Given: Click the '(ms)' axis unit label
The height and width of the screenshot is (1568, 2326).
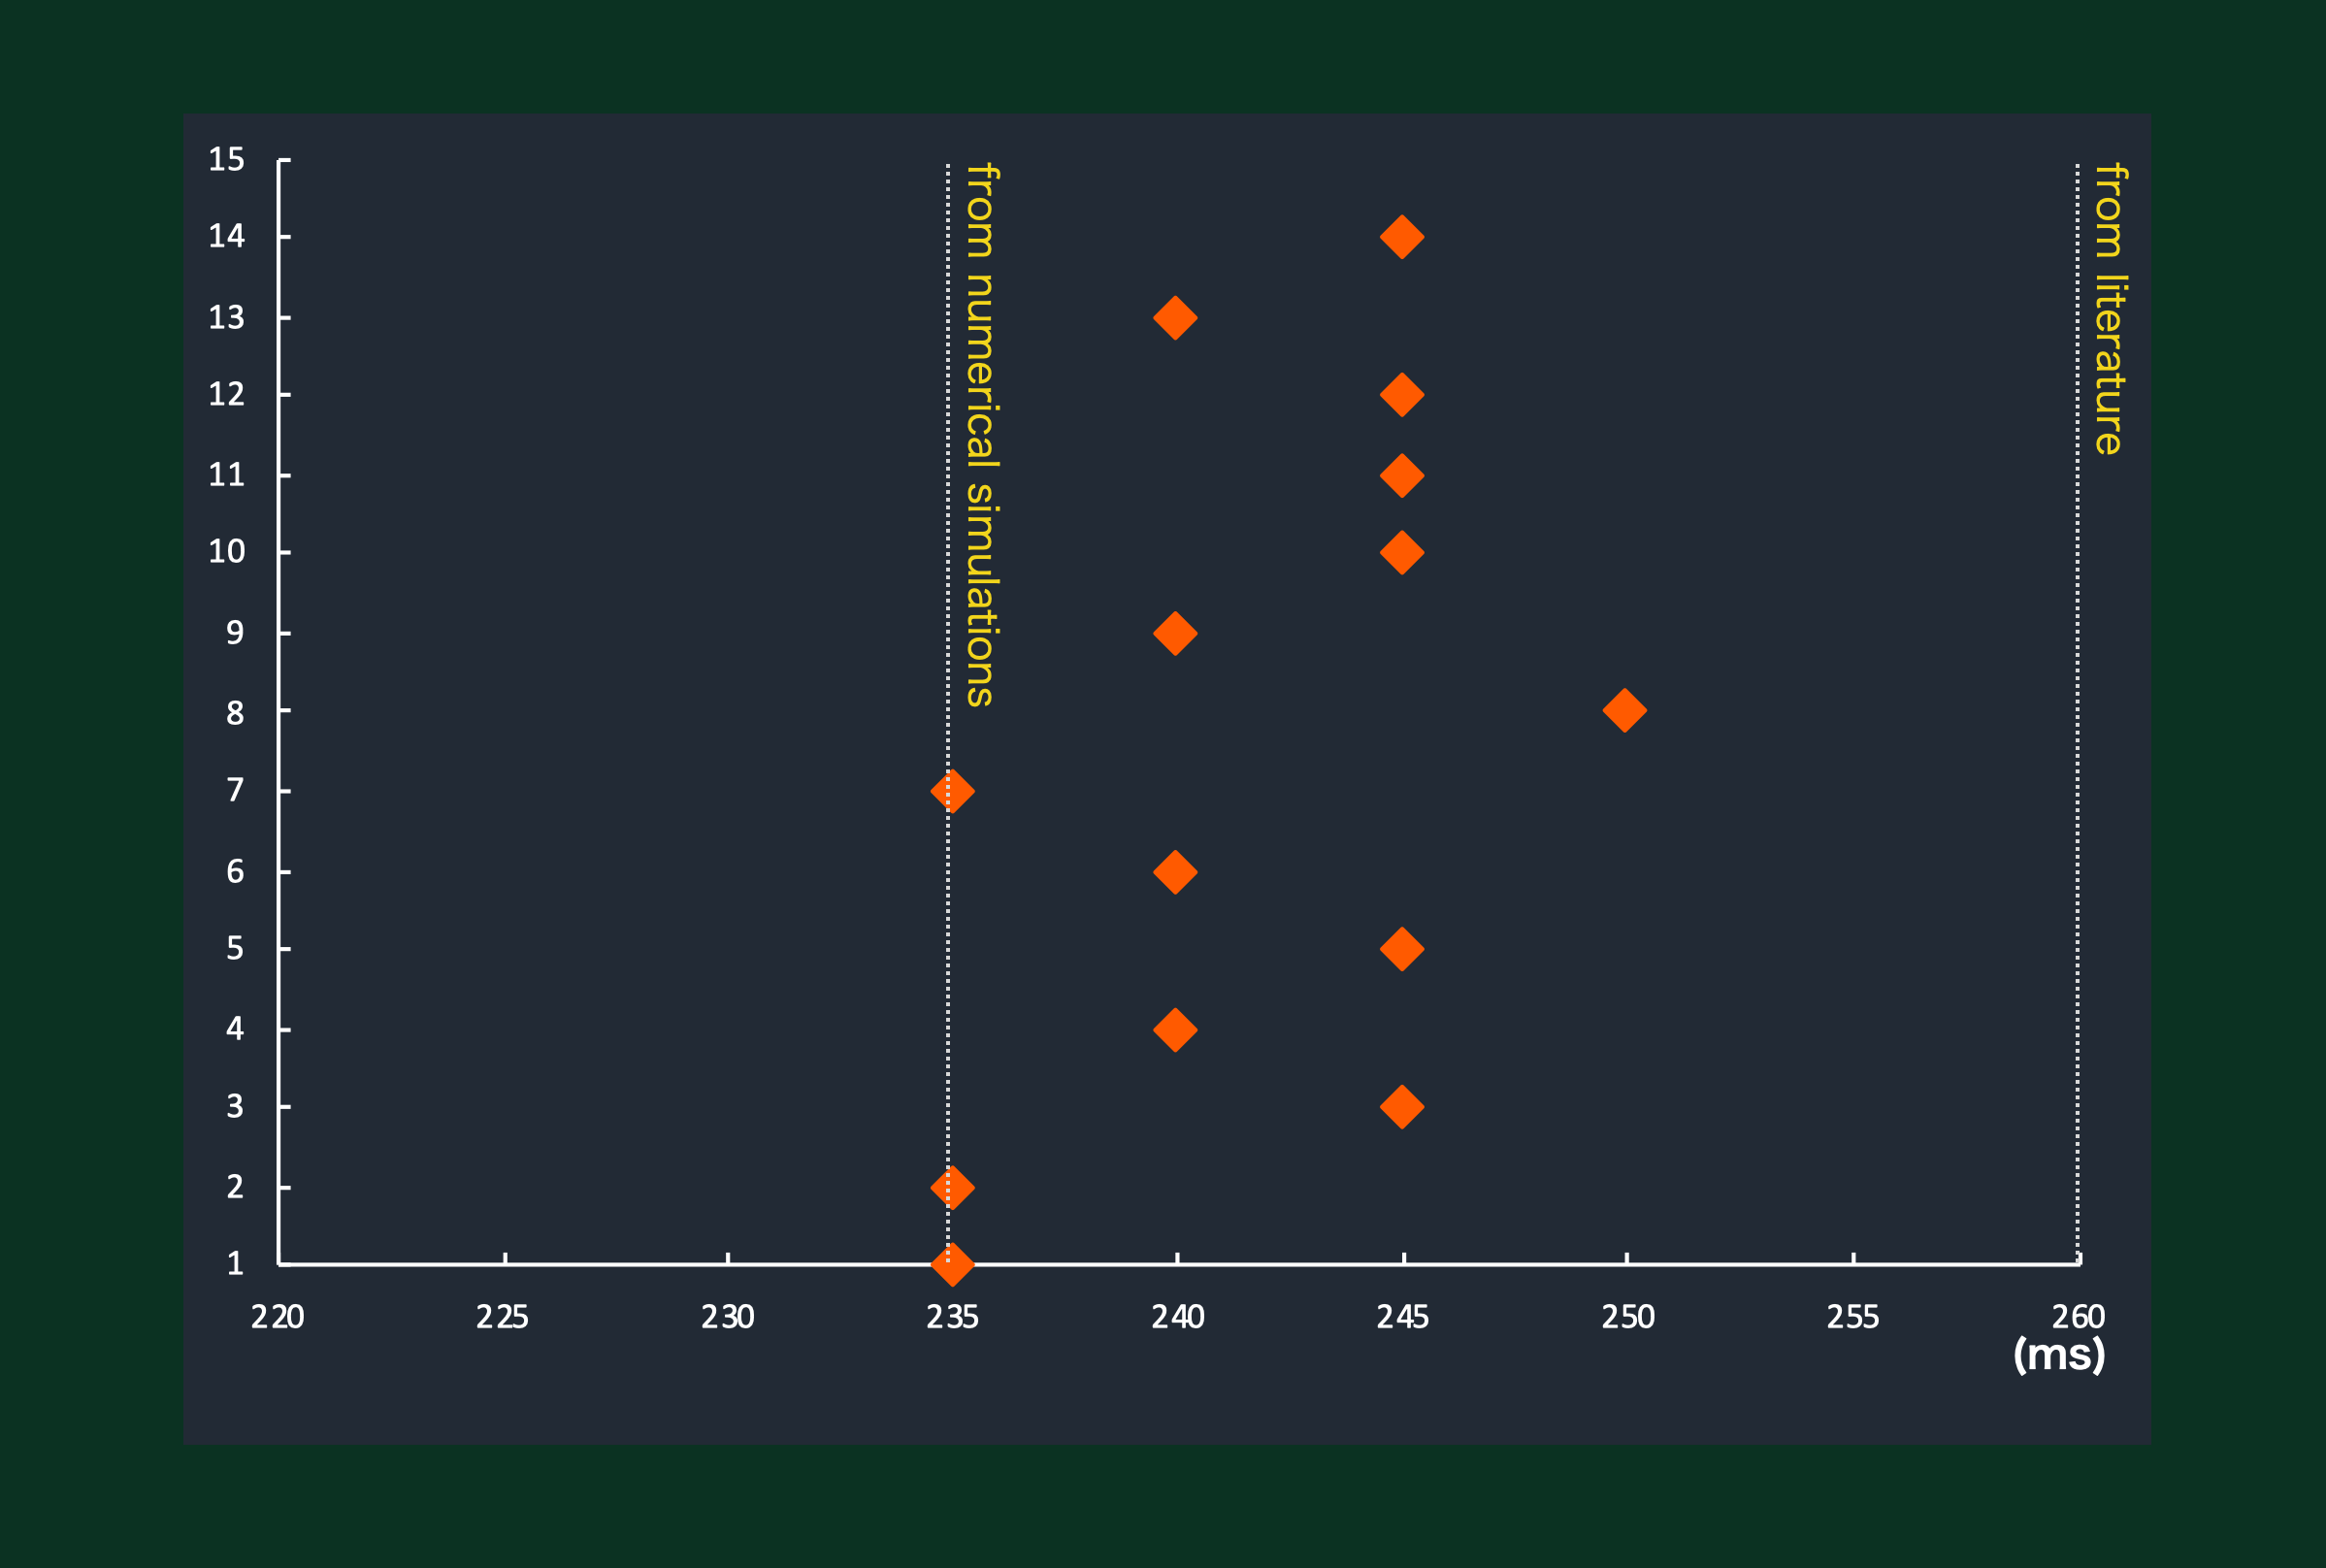Looking at the screenshot, I should [x=2059, y=1355].
